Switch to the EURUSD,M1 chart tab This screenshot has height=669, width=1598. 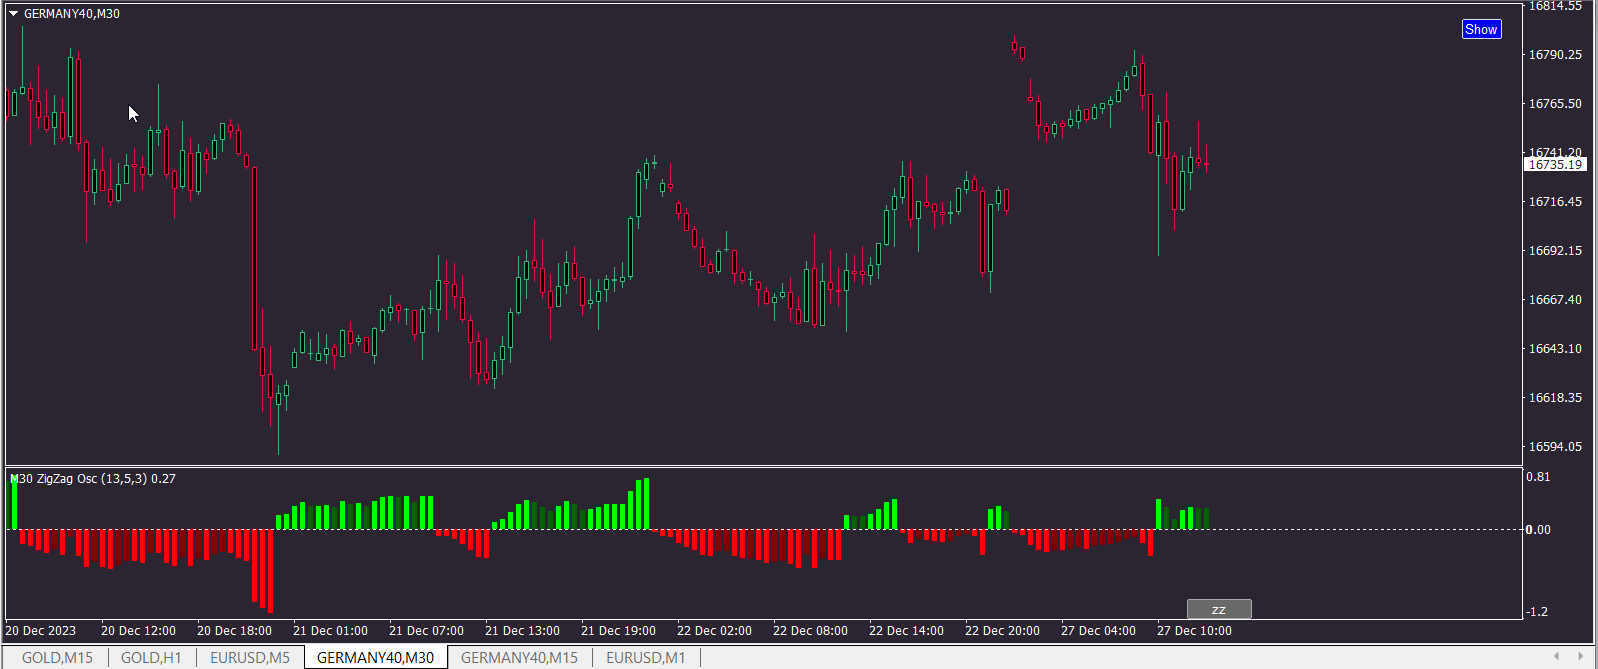(646, 657)
